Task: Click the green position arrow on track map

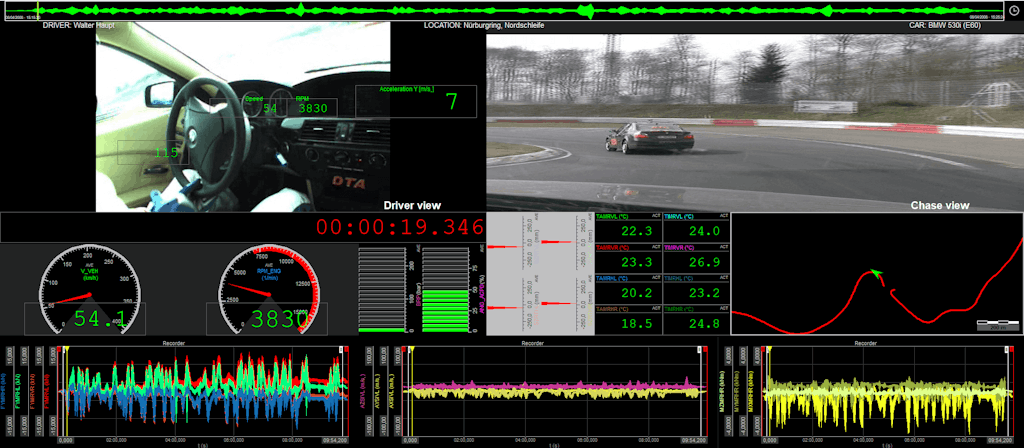Action: tap(875, 273)
